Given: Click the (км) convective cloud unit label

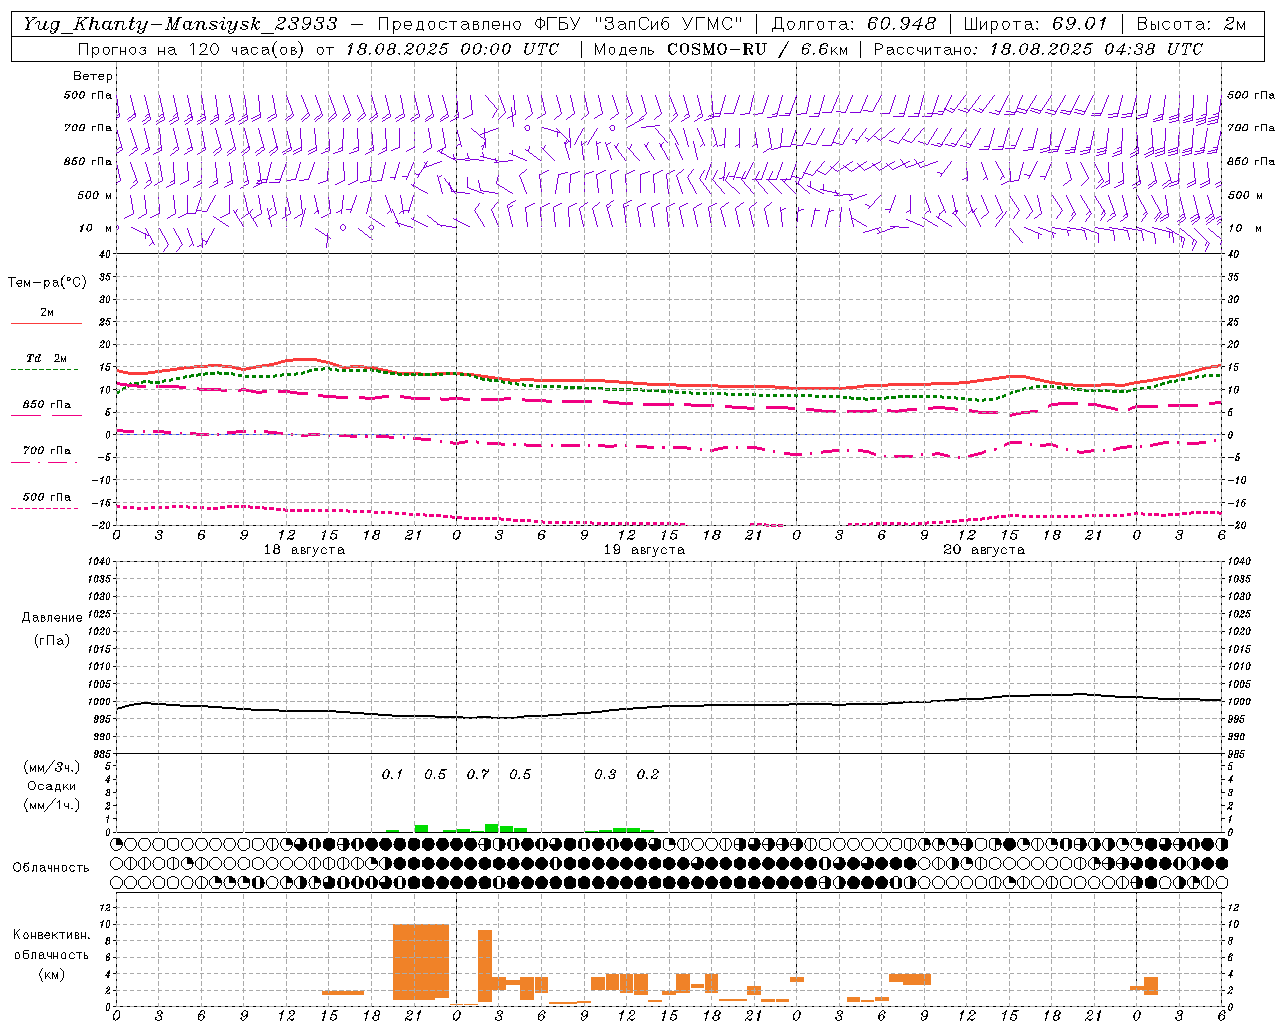Looking at the screenshot, I should tap(51, 974).
